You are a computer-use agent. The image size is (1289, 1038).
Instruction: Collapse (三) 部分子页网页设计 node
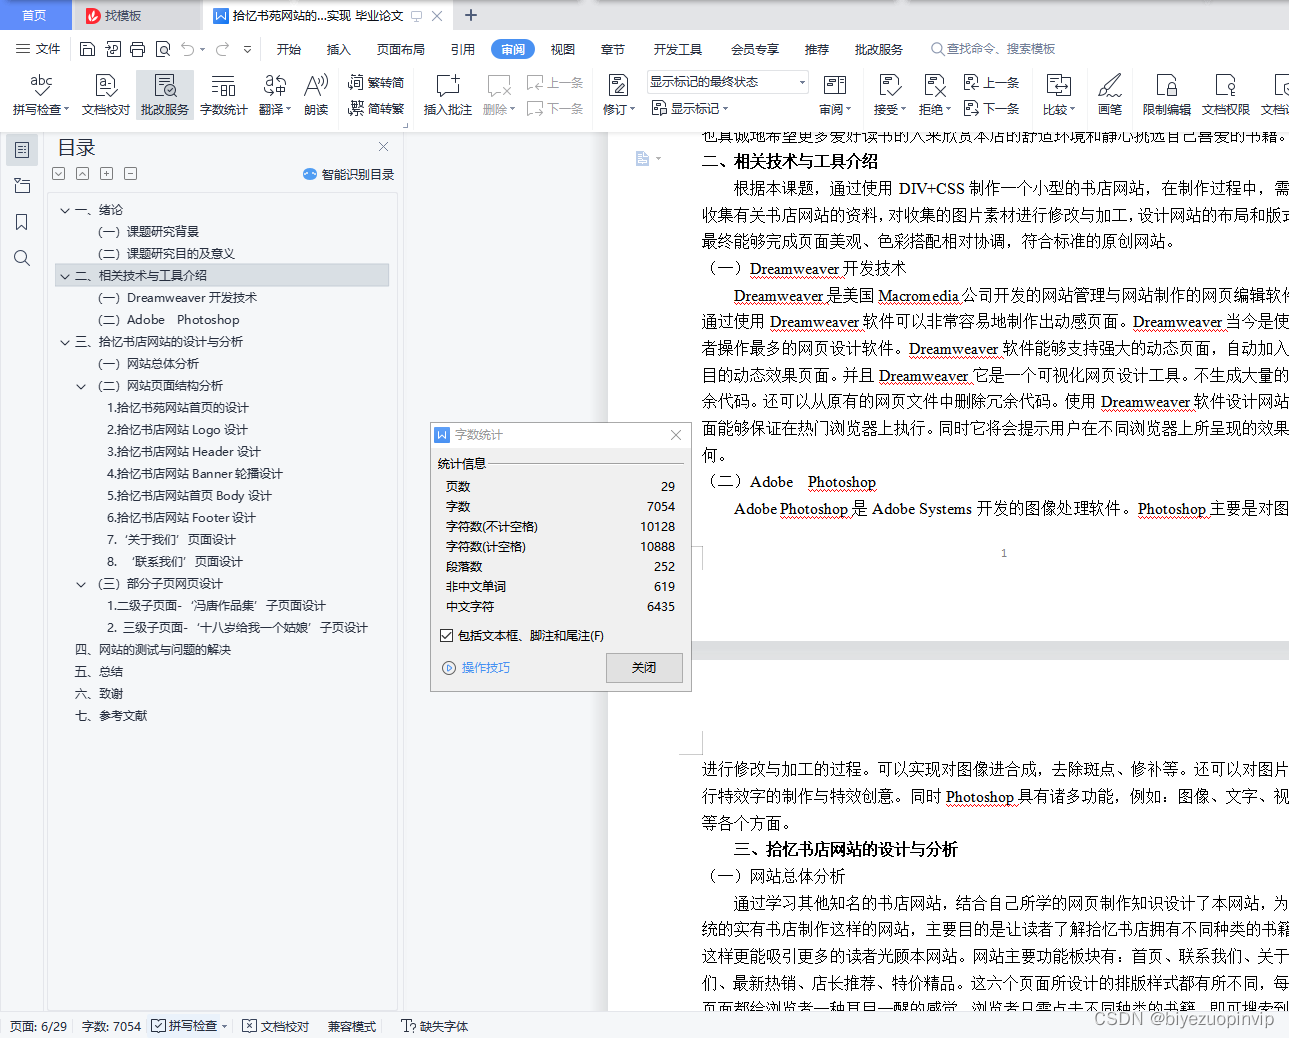[x=81, y=584]
